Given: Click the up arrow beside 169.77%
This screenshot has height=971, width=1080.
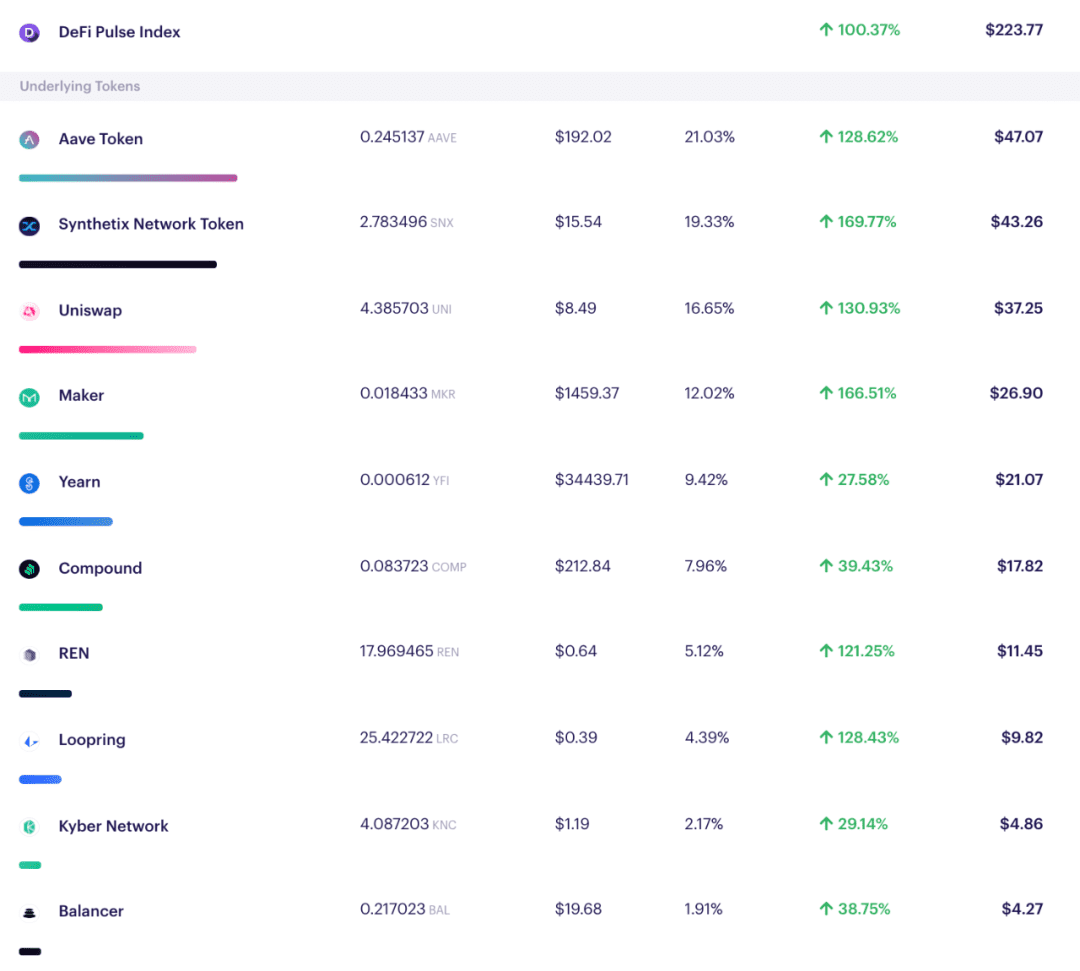Looking at the screenshot, I should click(826, 221).
